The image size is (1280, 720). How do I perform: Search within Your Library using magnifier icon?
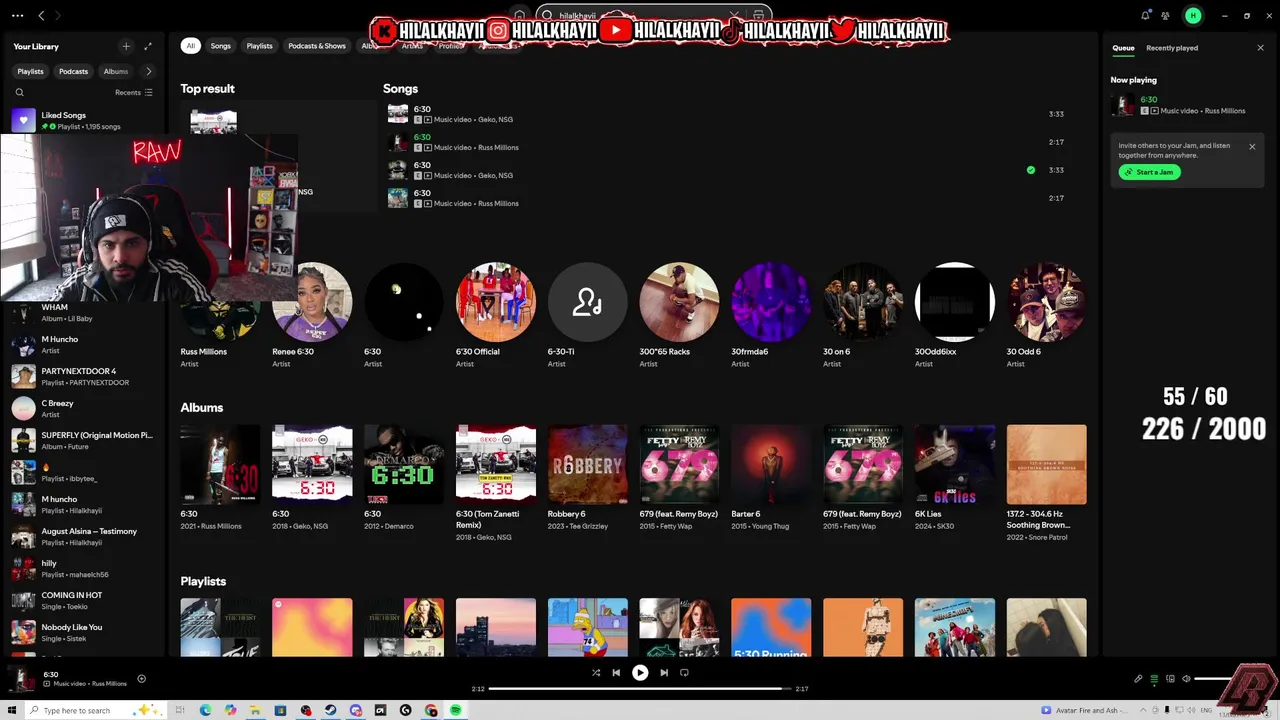[x=19, y=93]
